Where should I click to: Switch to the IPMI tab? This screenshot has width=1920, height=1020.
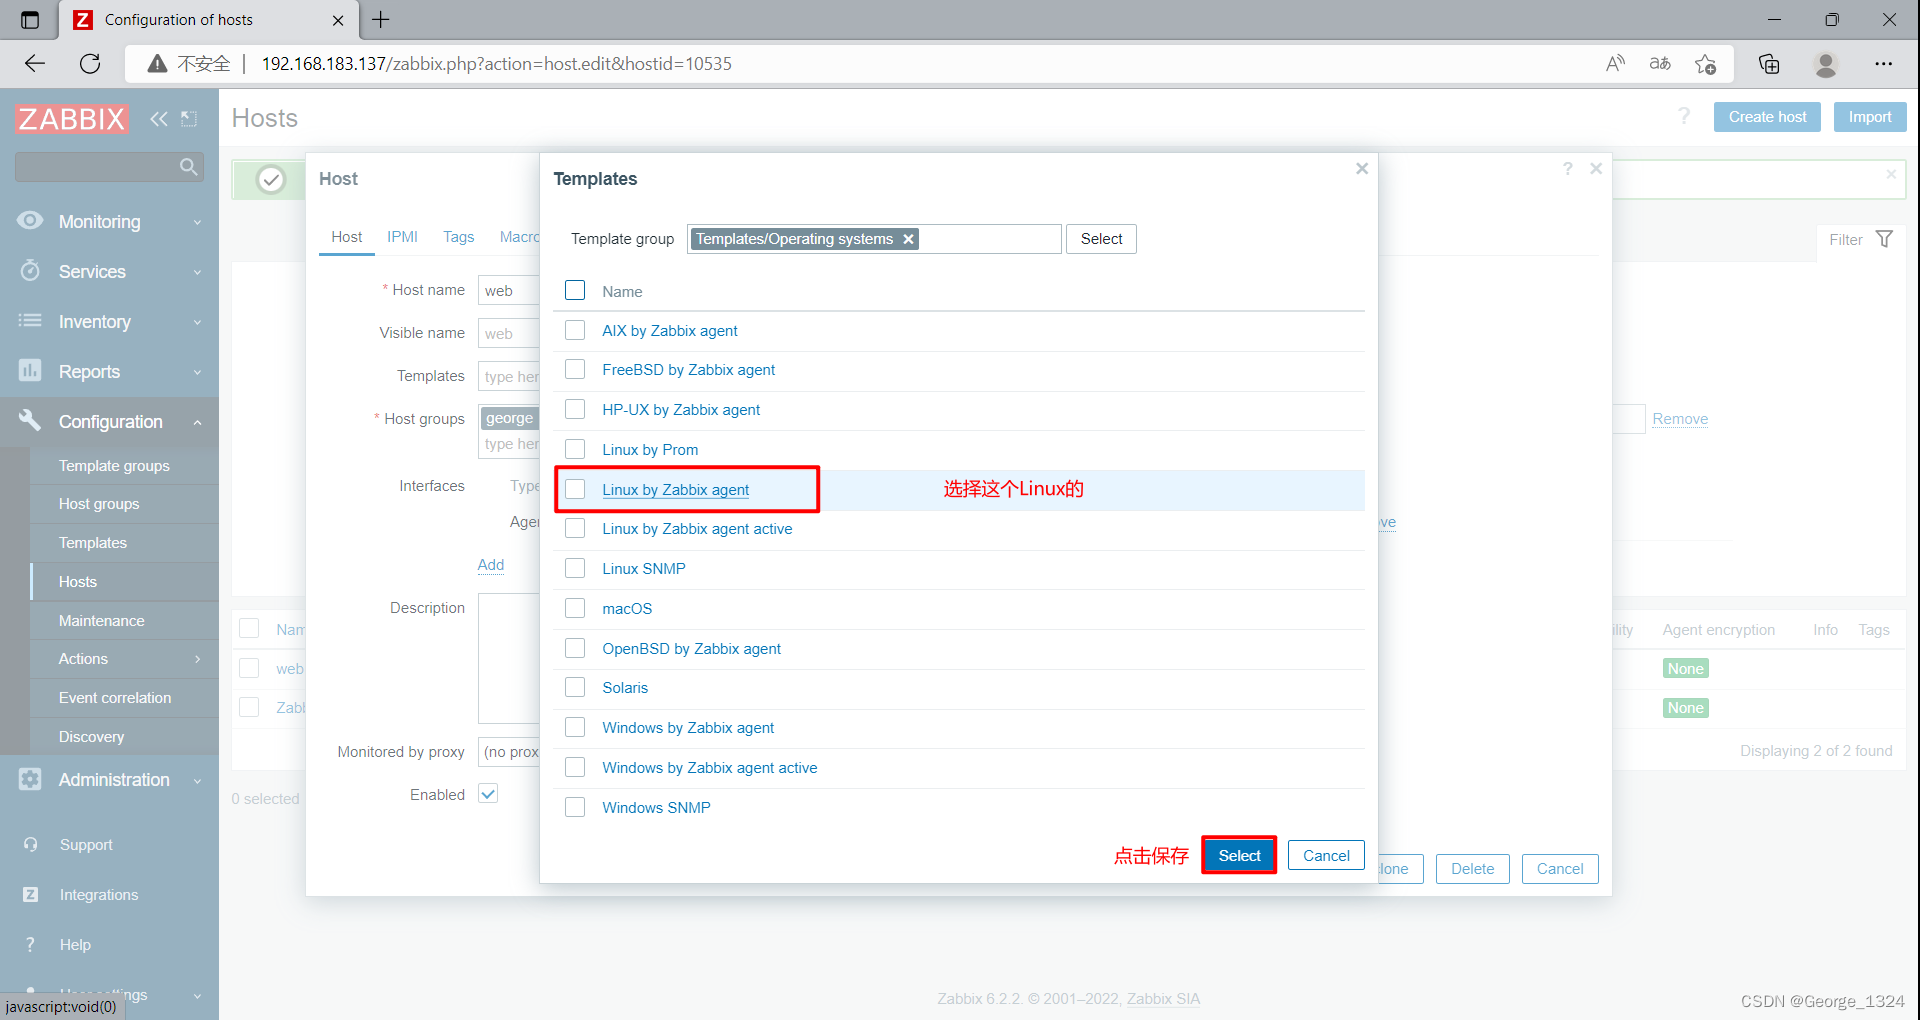tap(402, 237)
